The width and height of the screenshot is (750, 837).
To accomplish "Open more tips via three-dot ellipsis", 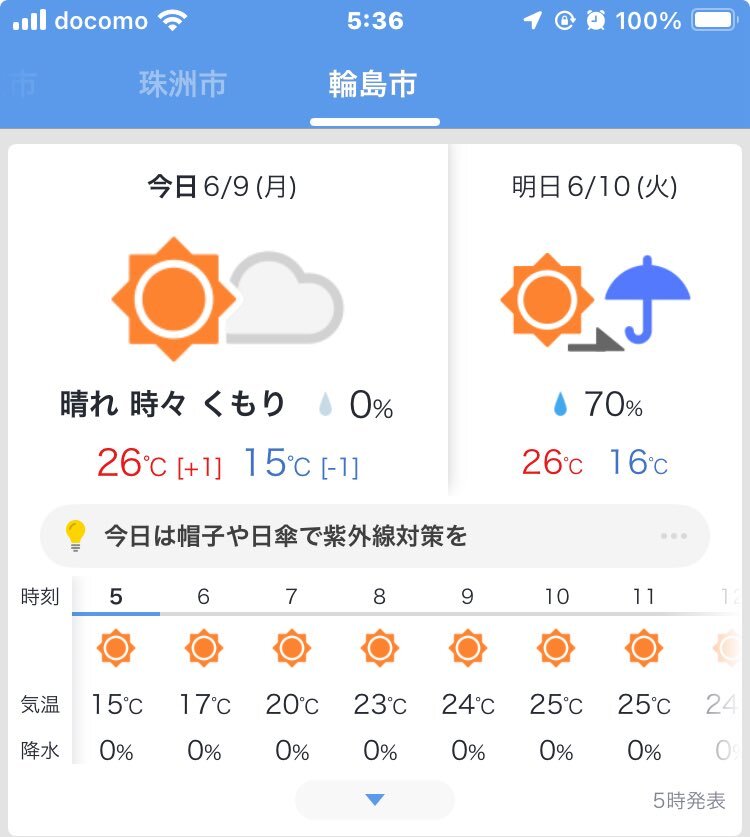I will [674, 535].
